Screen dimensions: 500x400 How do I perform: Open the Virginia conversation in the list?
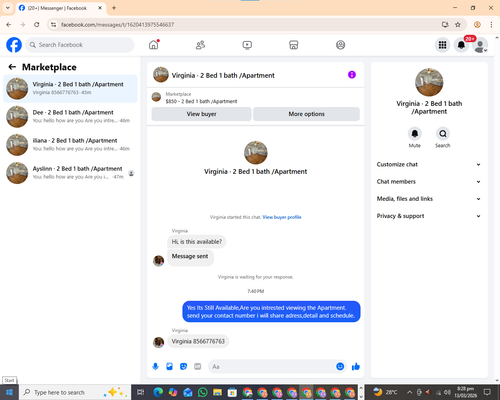(70, 89)
